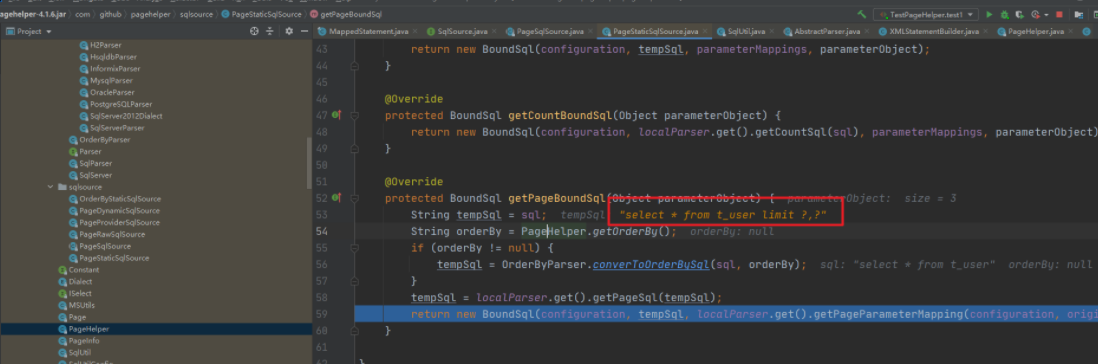Click the Build project hammer icon
This screenshot has width=1098, height=364.
point(862,14)
